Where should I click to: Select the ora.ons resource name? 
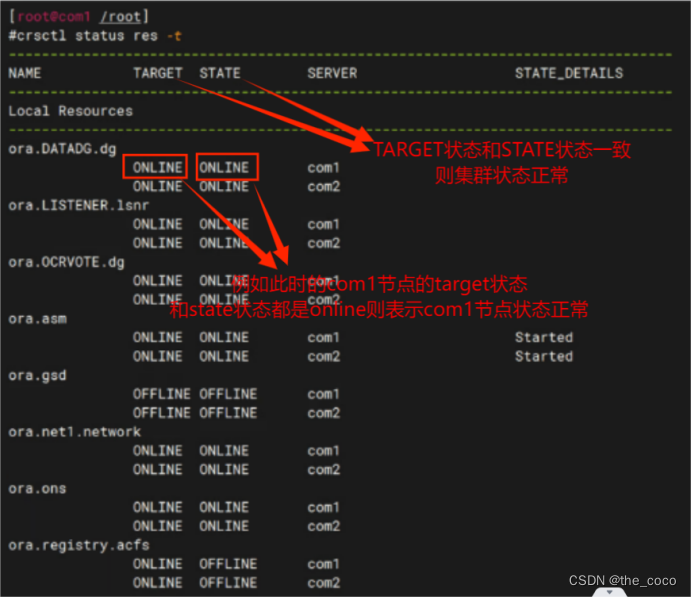38,489
